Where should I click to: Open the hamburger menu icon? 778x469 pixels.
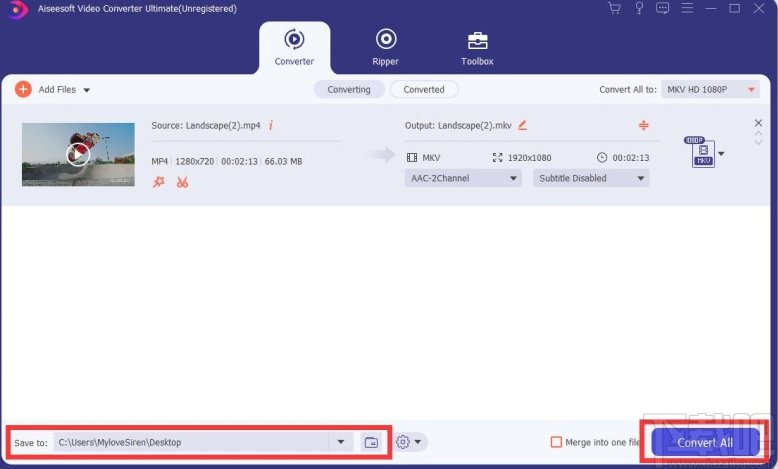[x=687, y=8]
